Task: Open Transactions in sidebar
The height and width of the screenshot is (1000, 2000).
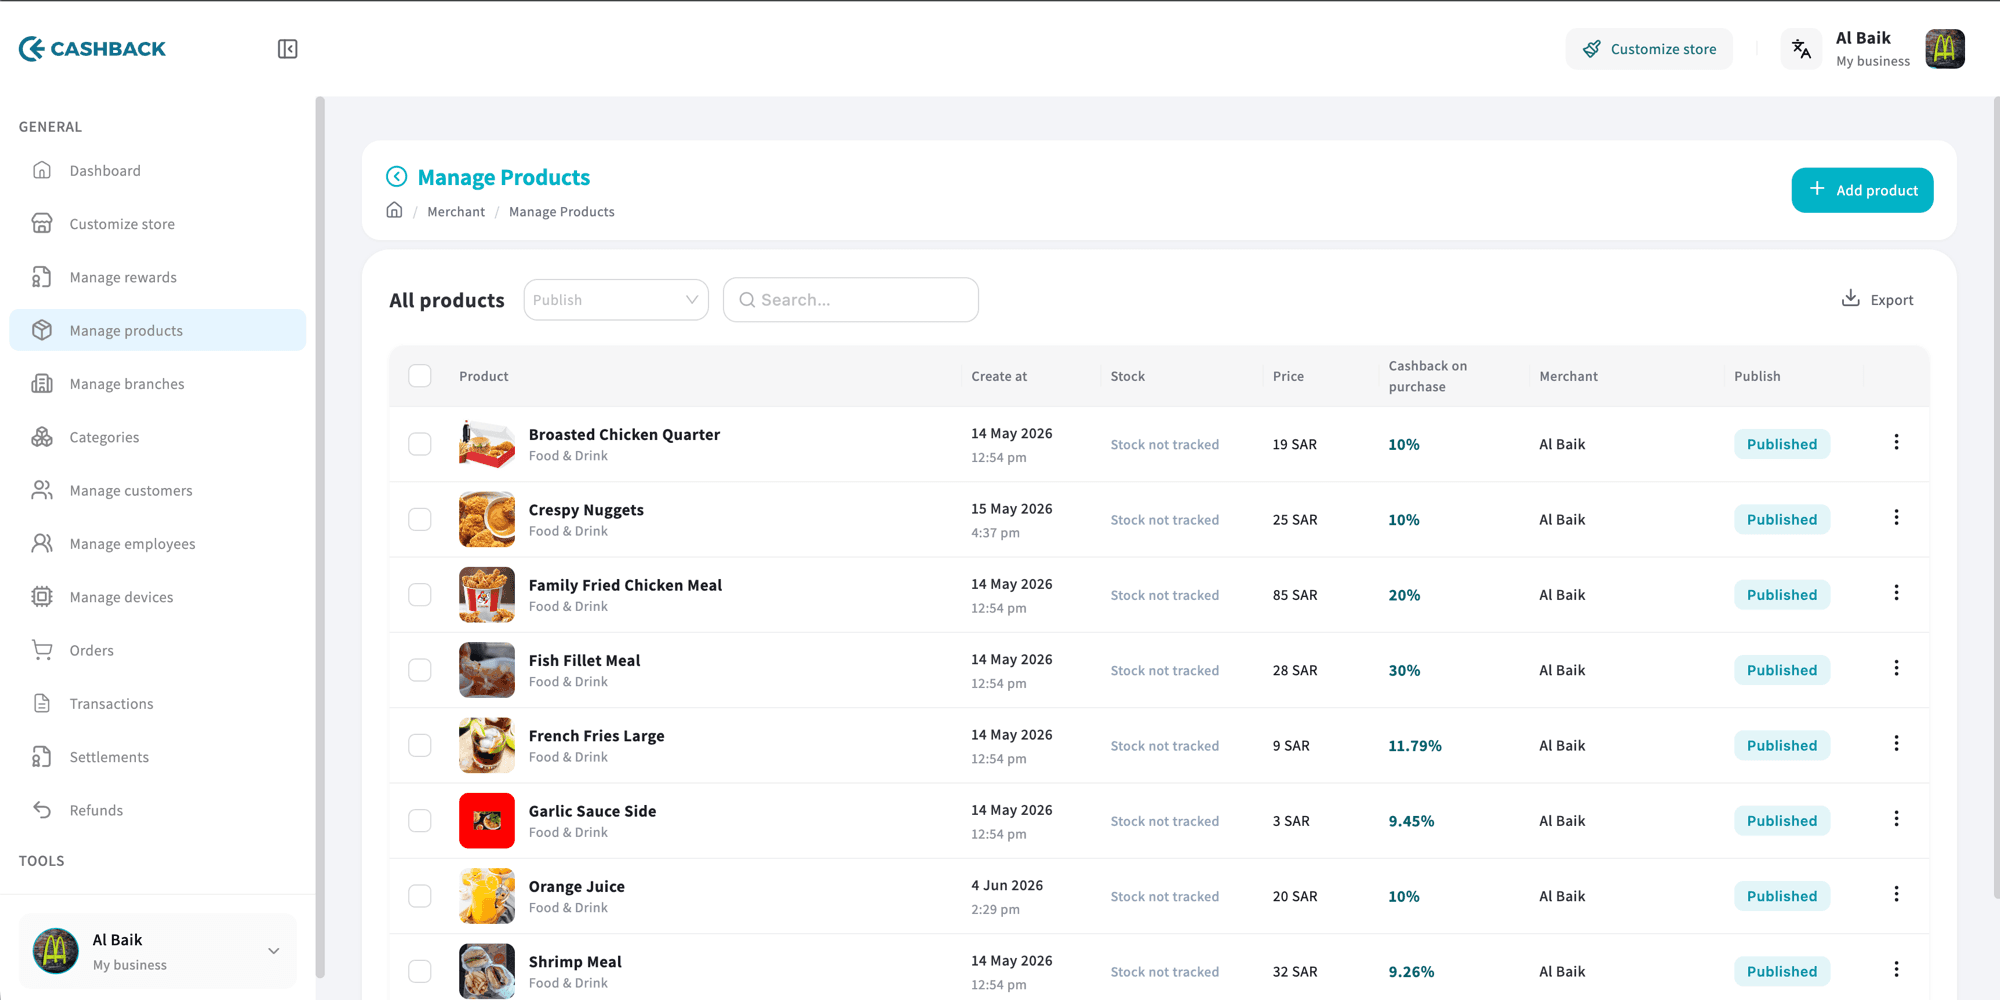Action: point(158,704)
